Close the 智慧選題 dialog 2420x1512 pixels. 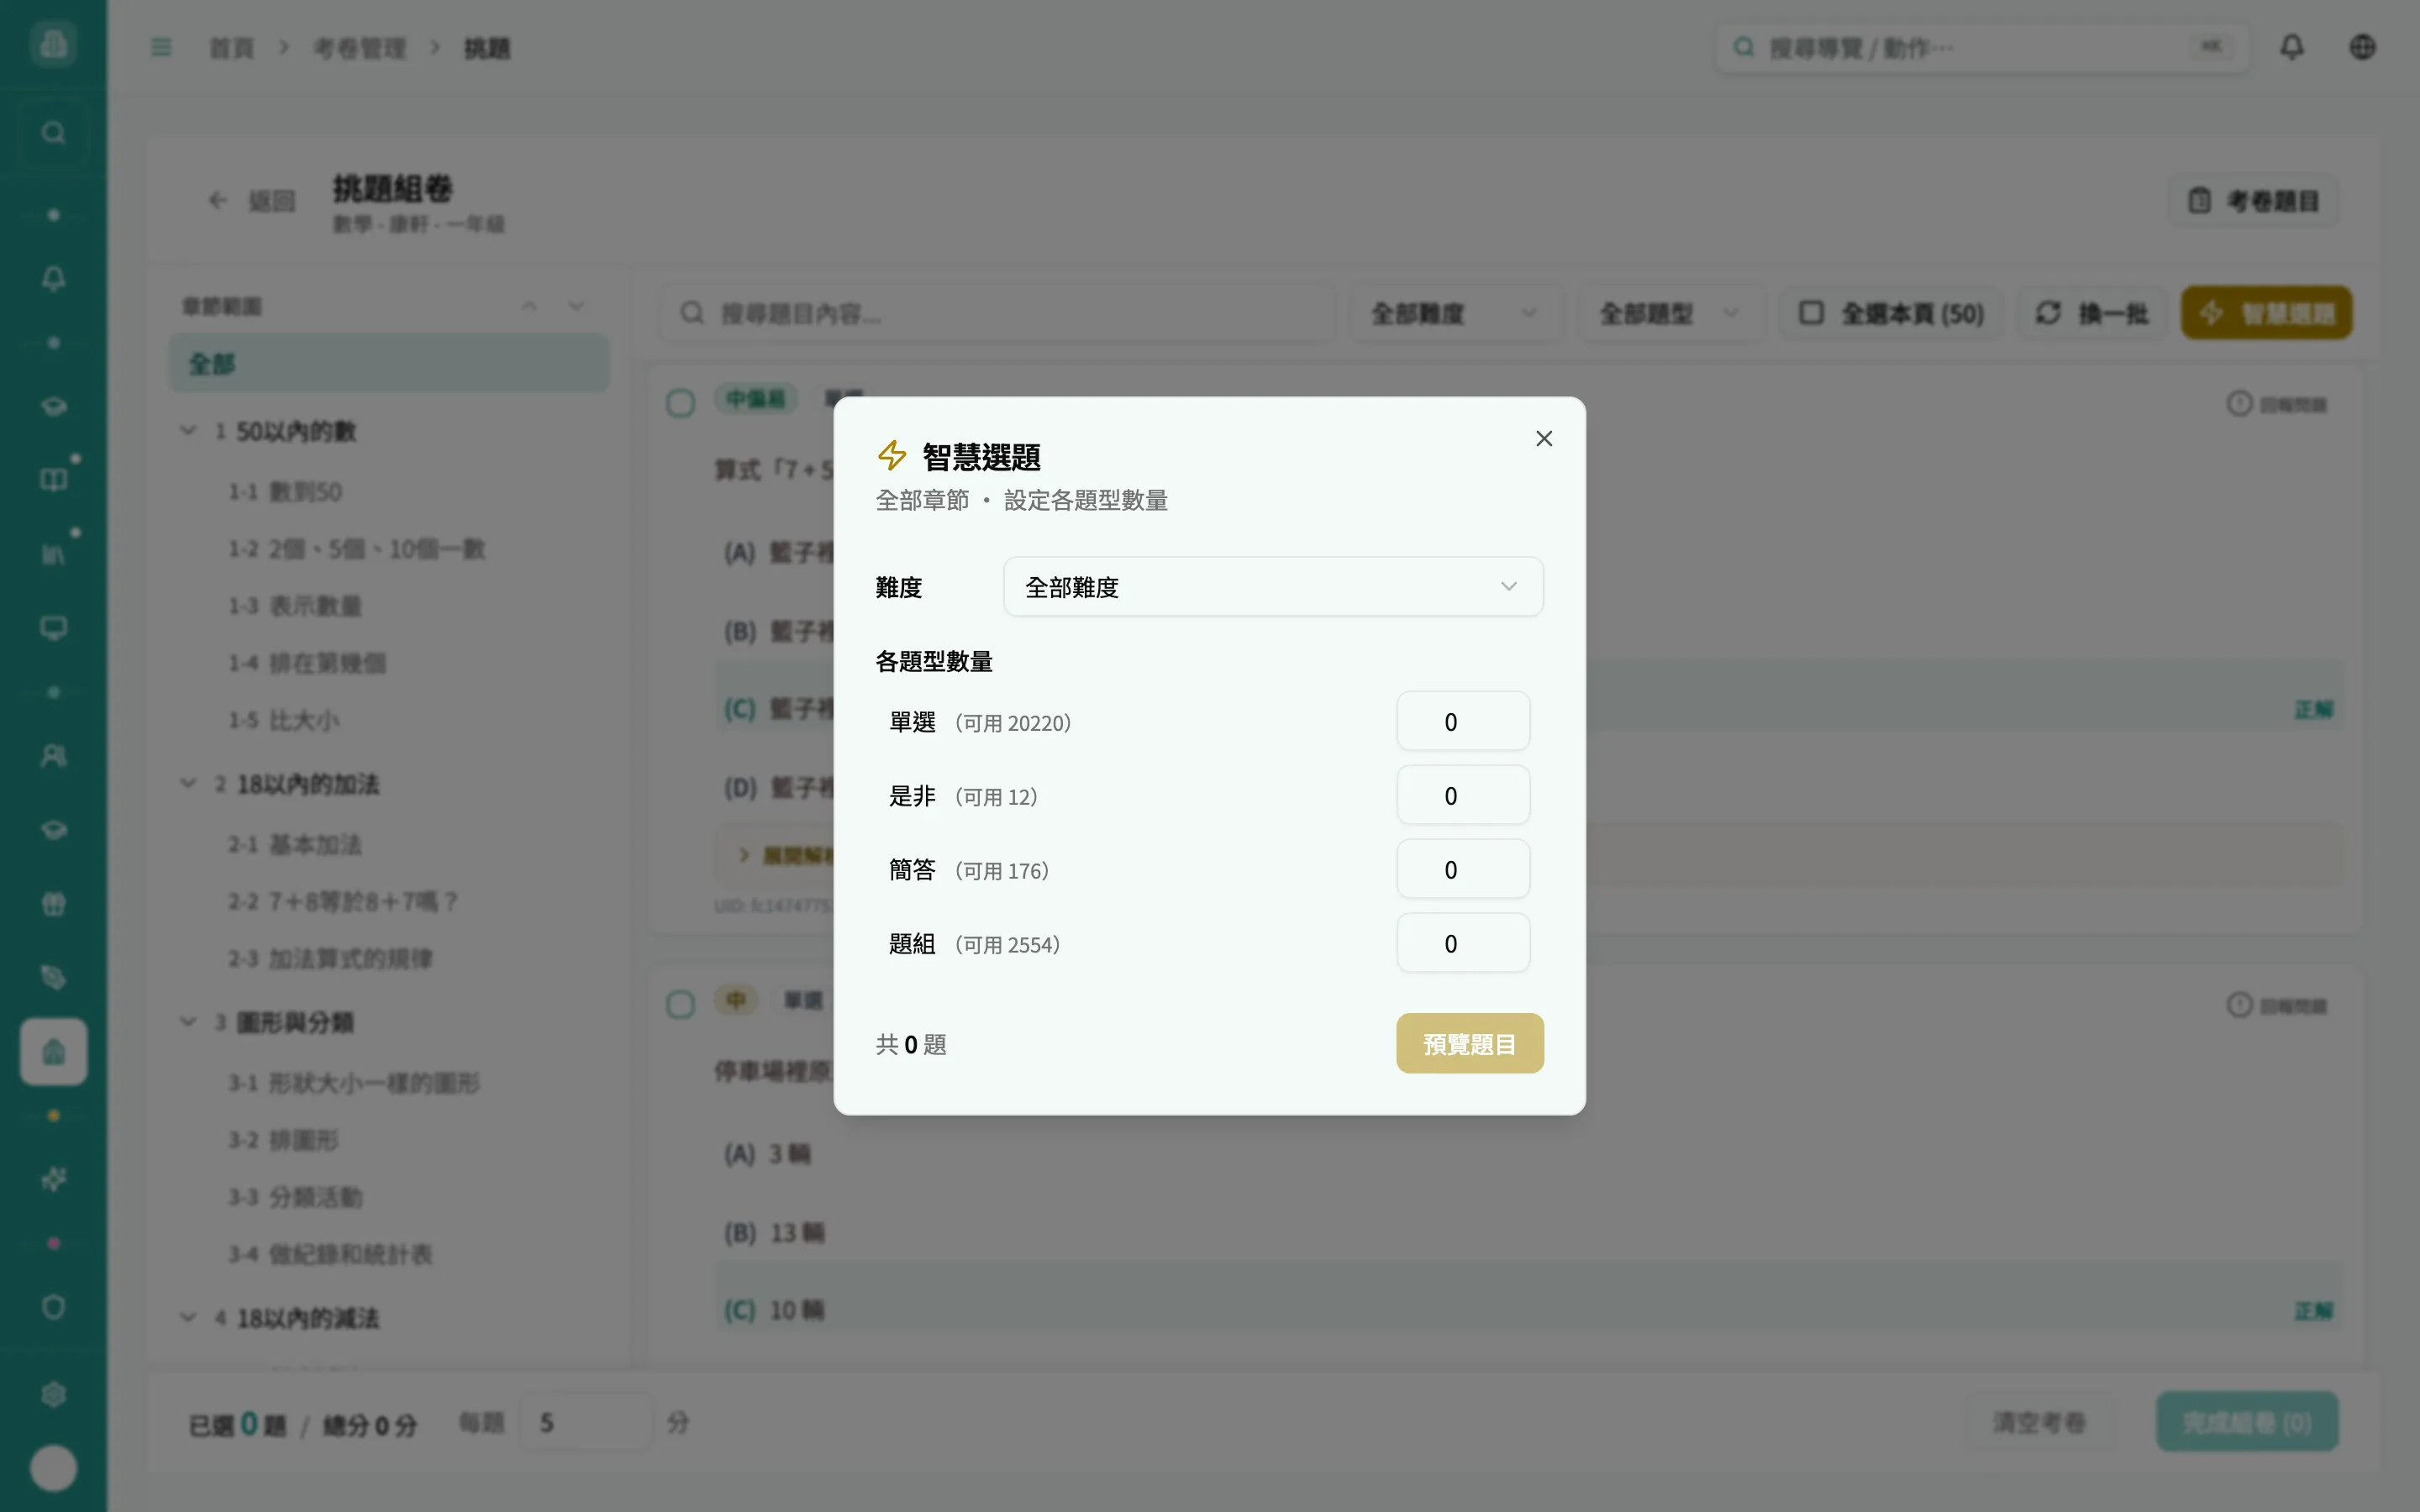click(x=1544, y=438)
